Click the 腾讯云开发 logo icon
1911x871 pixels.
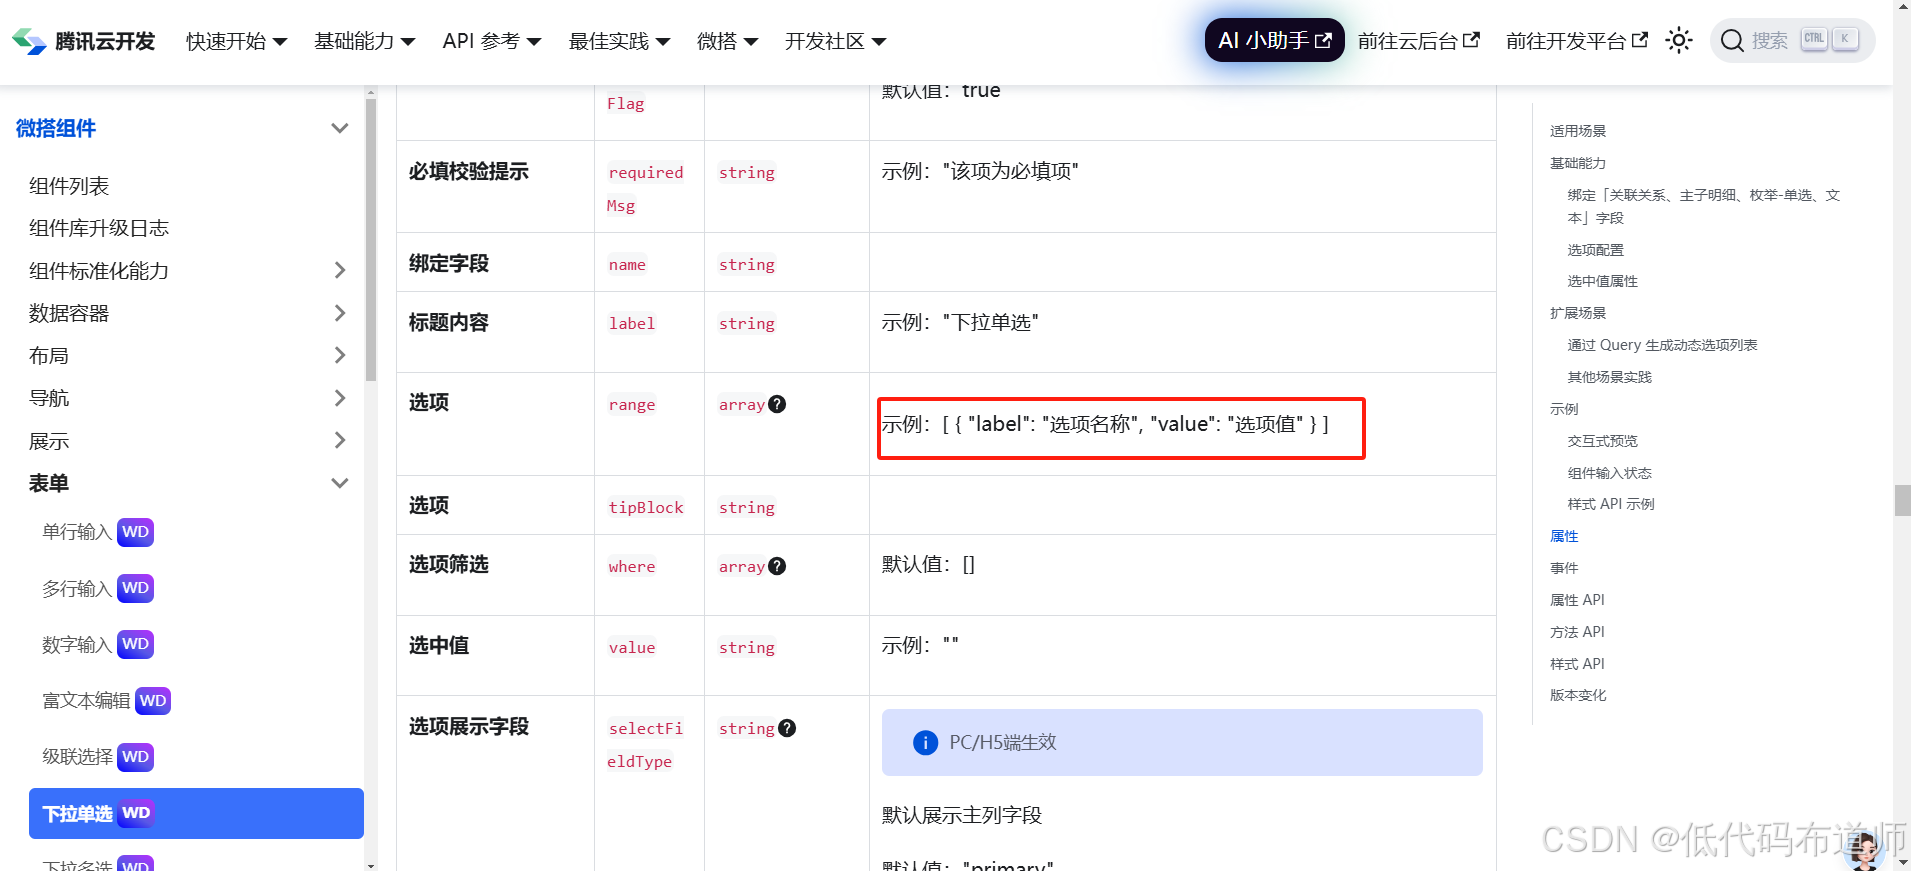29,41
